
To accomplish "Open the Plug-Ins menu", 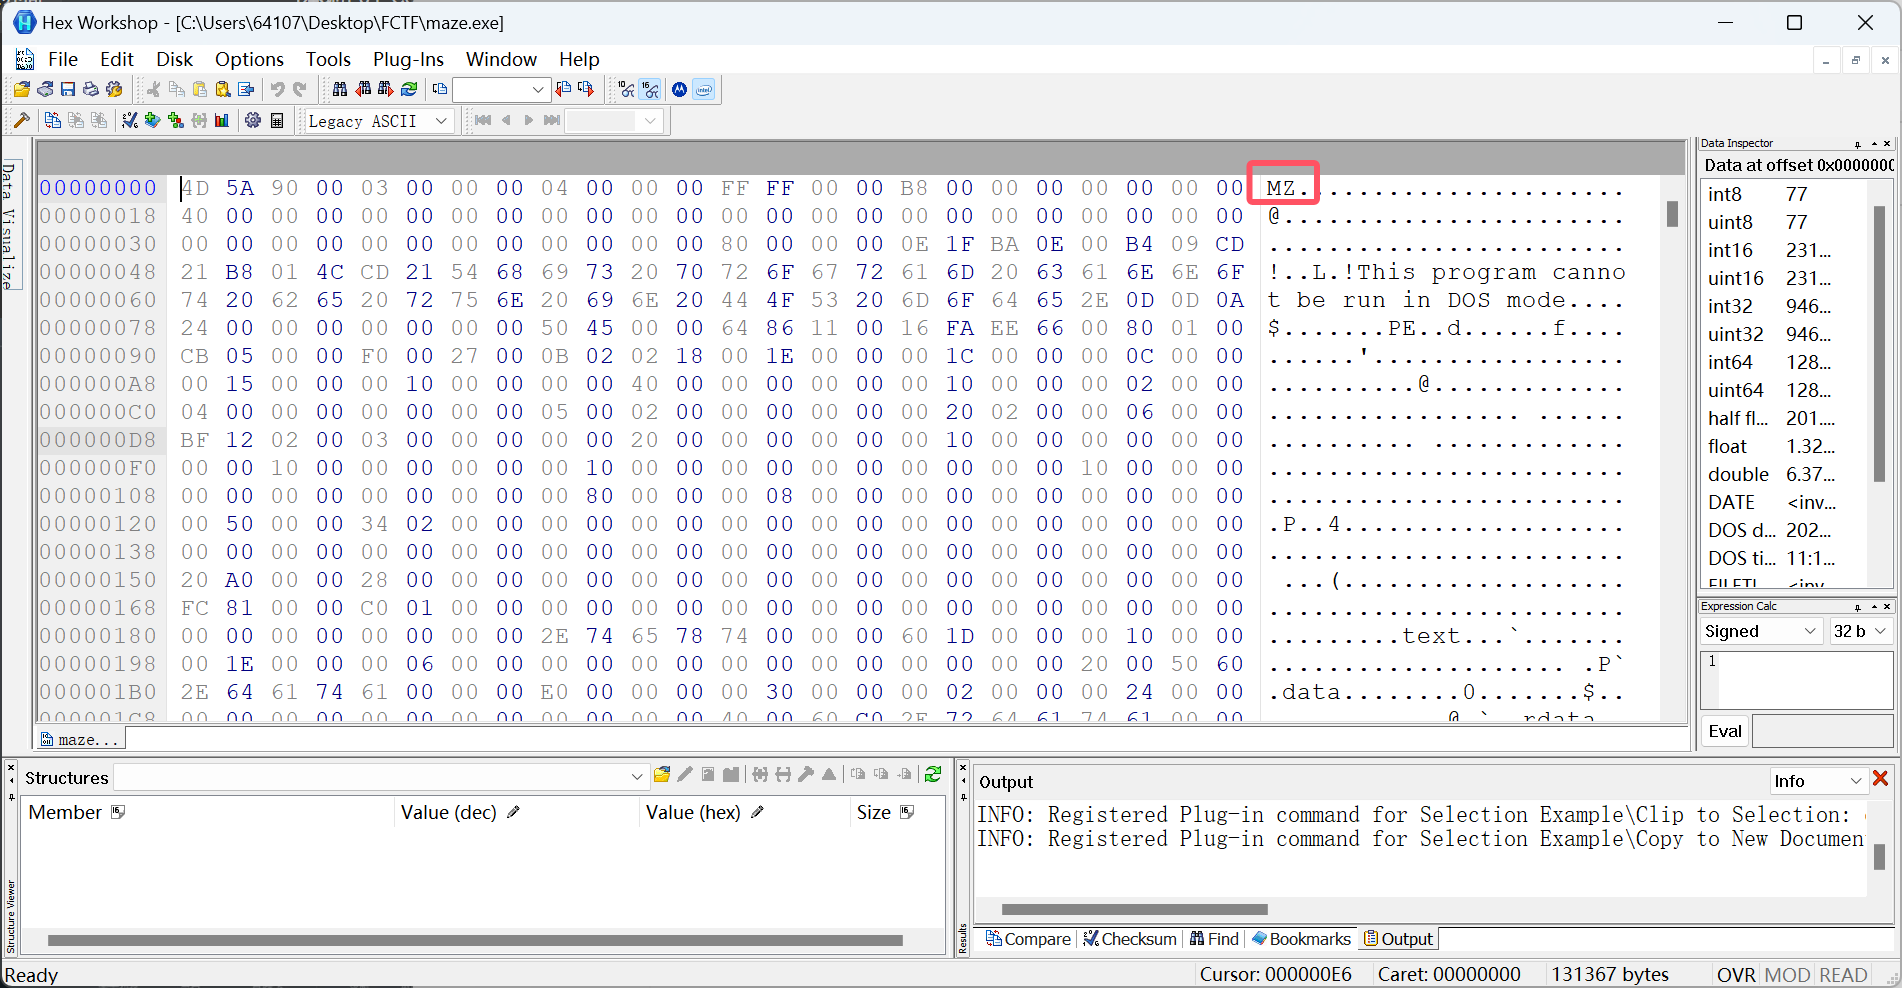I will (408, 59).
